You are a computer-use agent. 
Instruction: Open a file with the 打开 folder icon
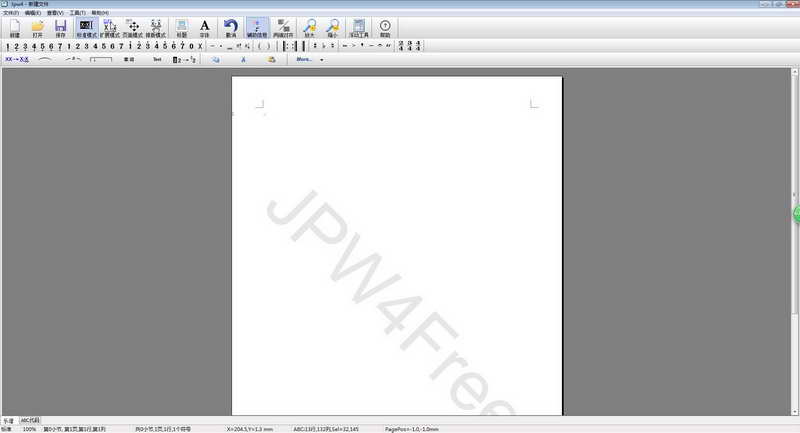click(37, 28)
